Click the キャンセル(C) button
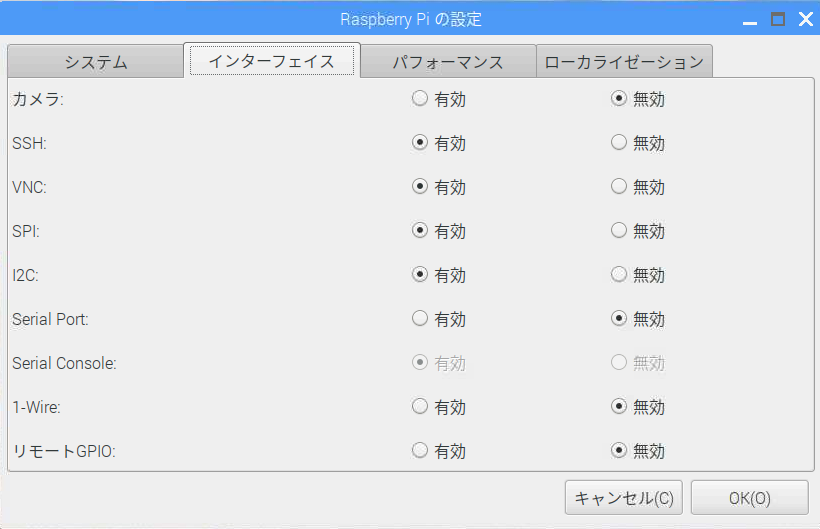The height and width of the screenshot is (529, 820). [x=624, y=498]
